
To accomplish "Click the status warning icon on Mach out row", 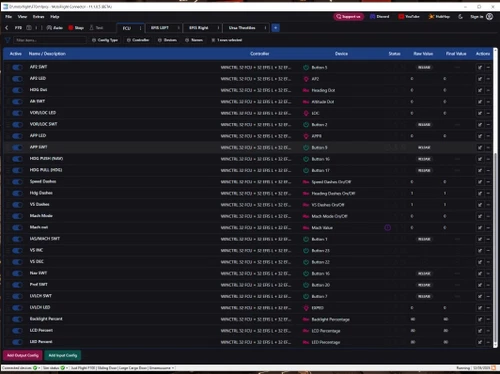I will [x=387, y=228].
